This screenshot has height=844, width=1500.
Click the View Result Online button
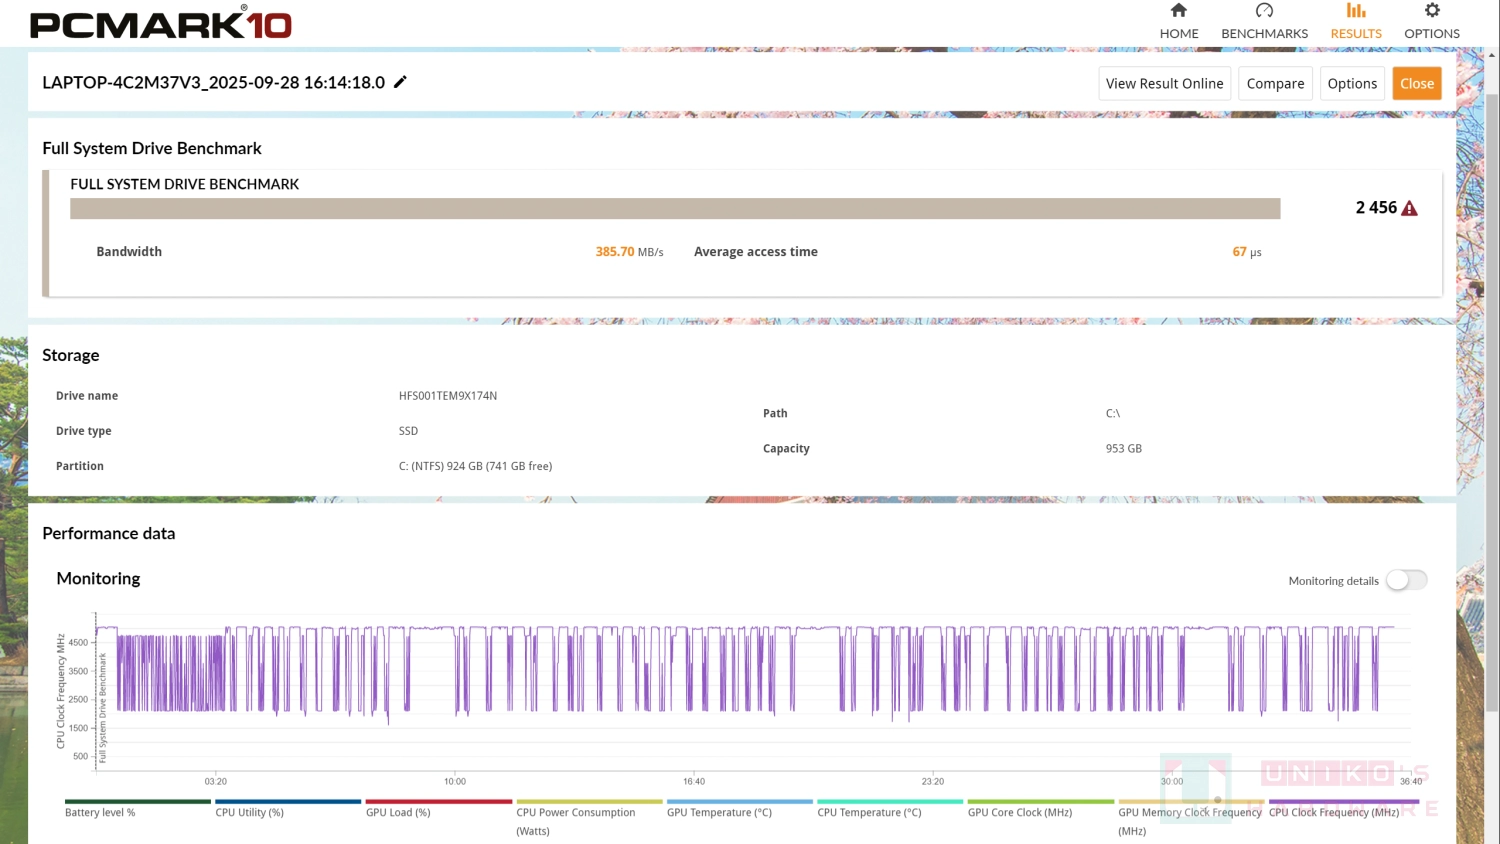click(1164, 83)
